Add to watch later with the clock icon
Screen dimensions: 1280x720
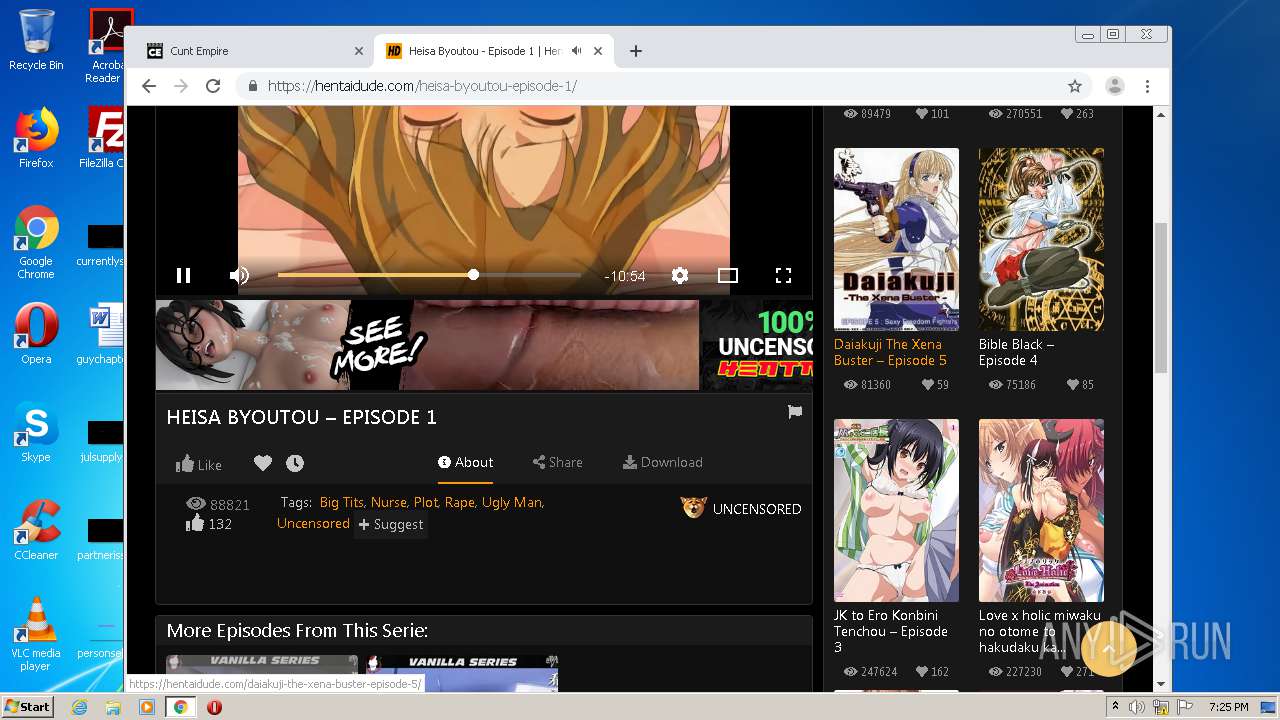point(295,463)
